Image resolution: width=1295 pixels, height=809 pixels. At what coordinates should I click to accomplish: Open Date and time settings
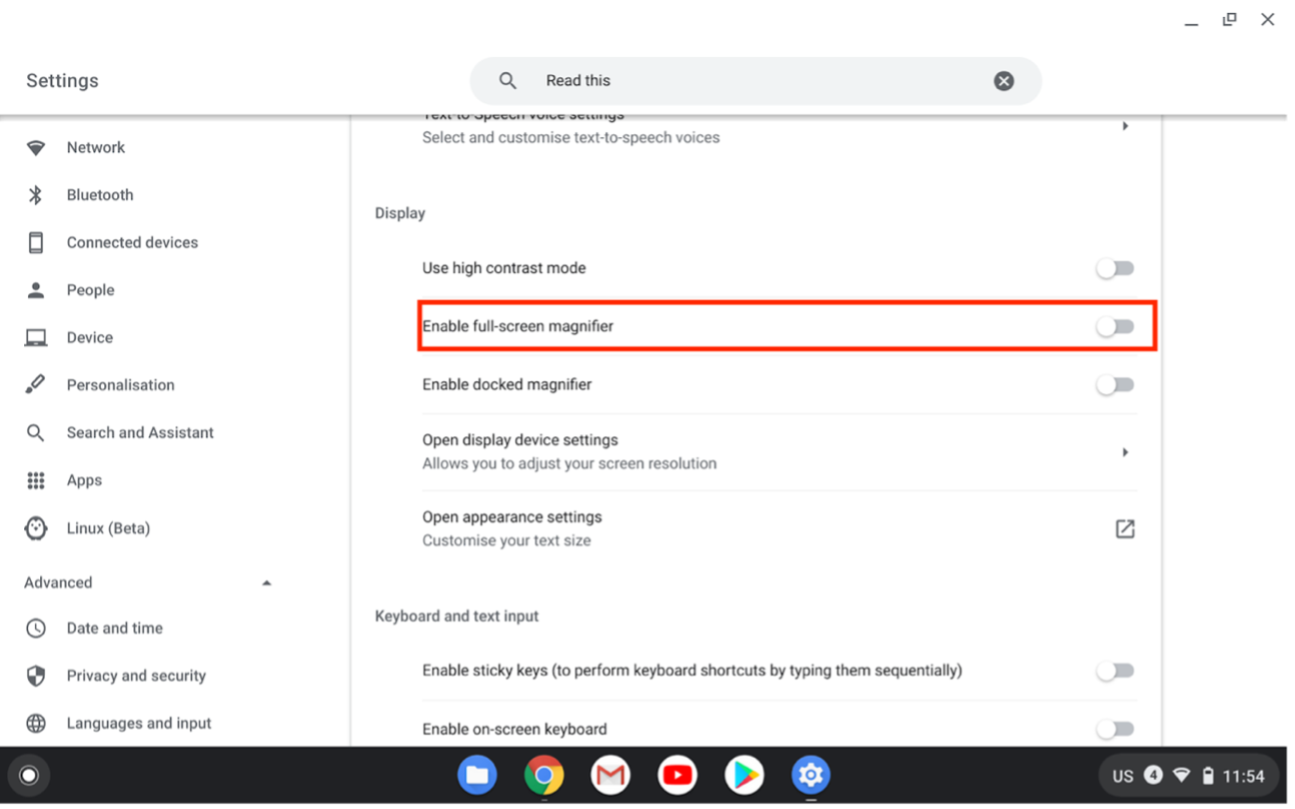pyautogui.click(x=114, y=628)
